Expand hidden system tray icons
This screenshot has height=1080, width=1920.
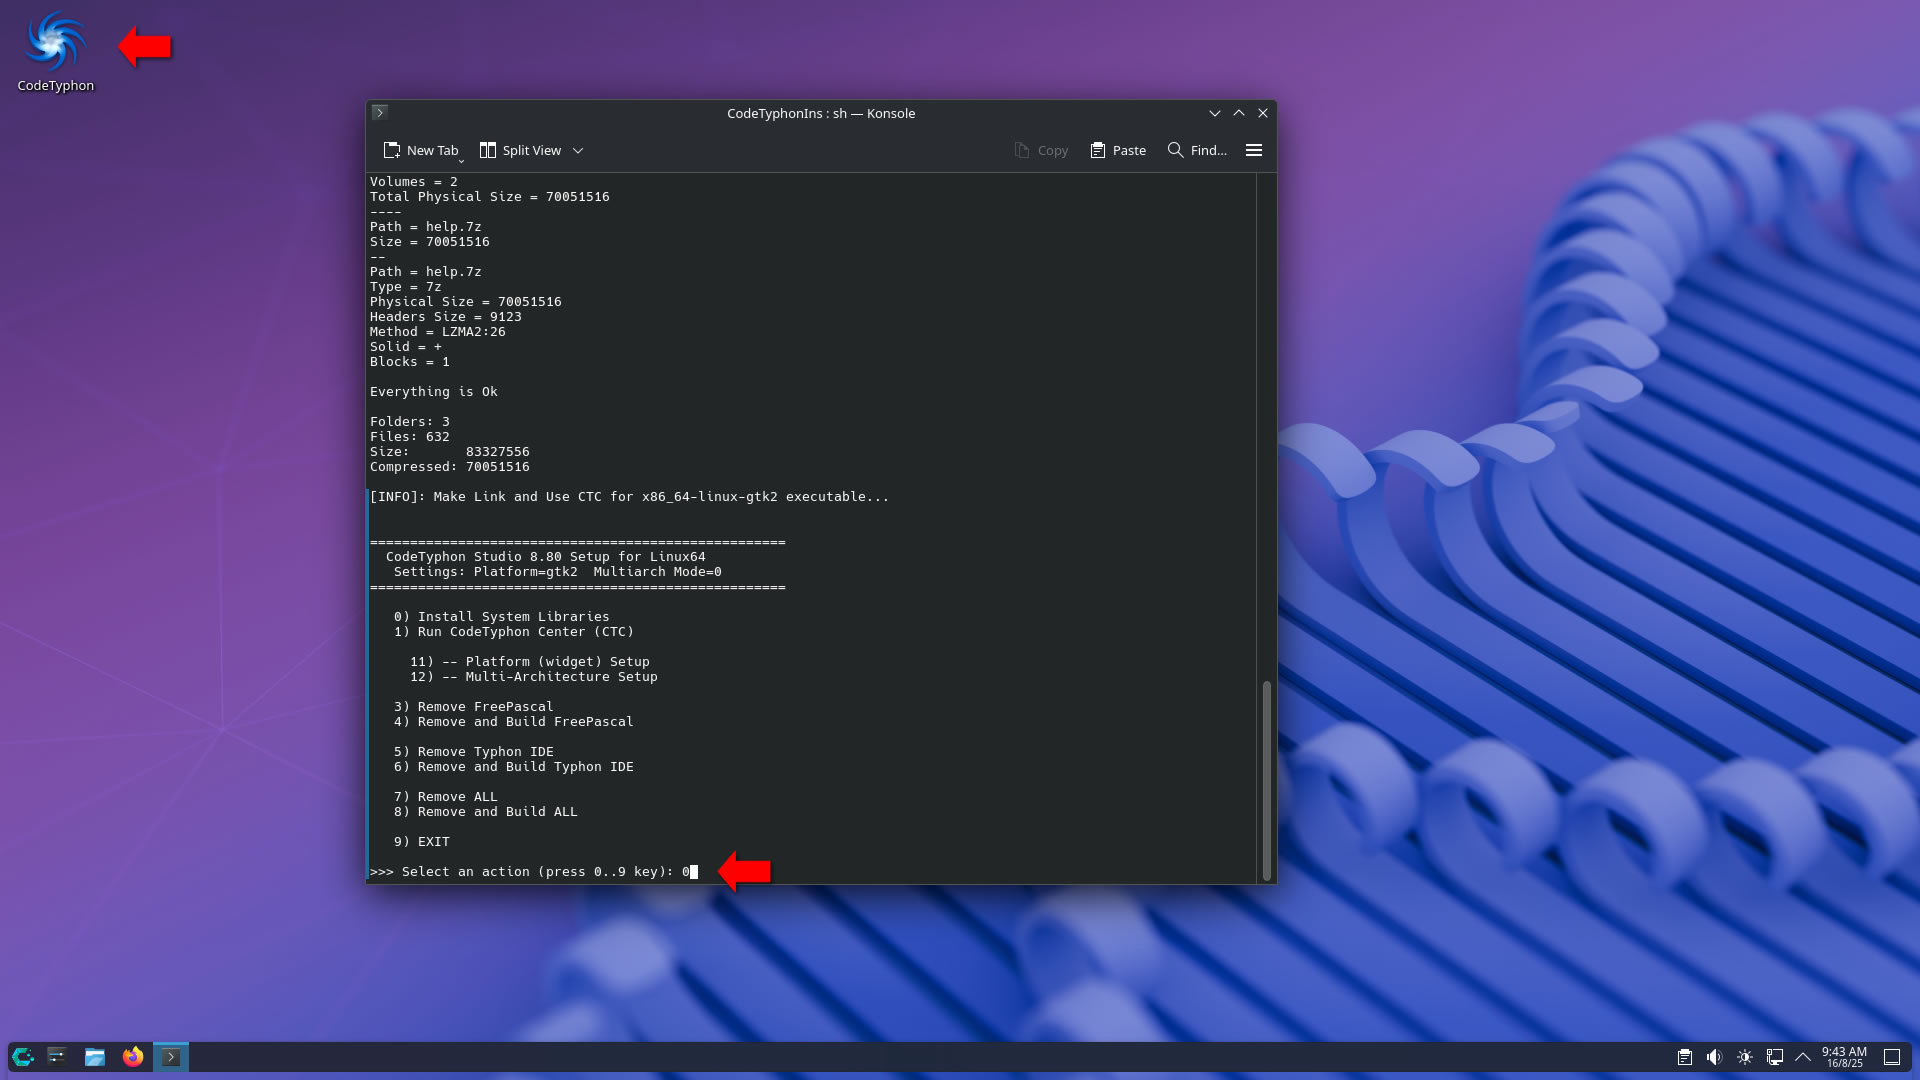(1803, 1057)
